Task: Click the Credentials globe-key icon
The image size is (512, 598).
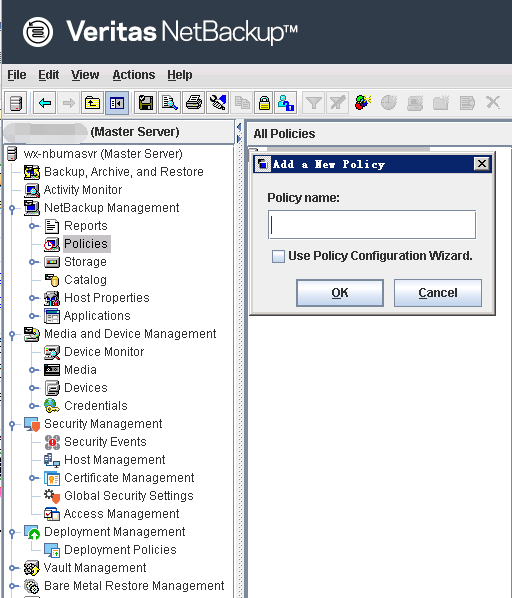Action: (x=52, y=406)
